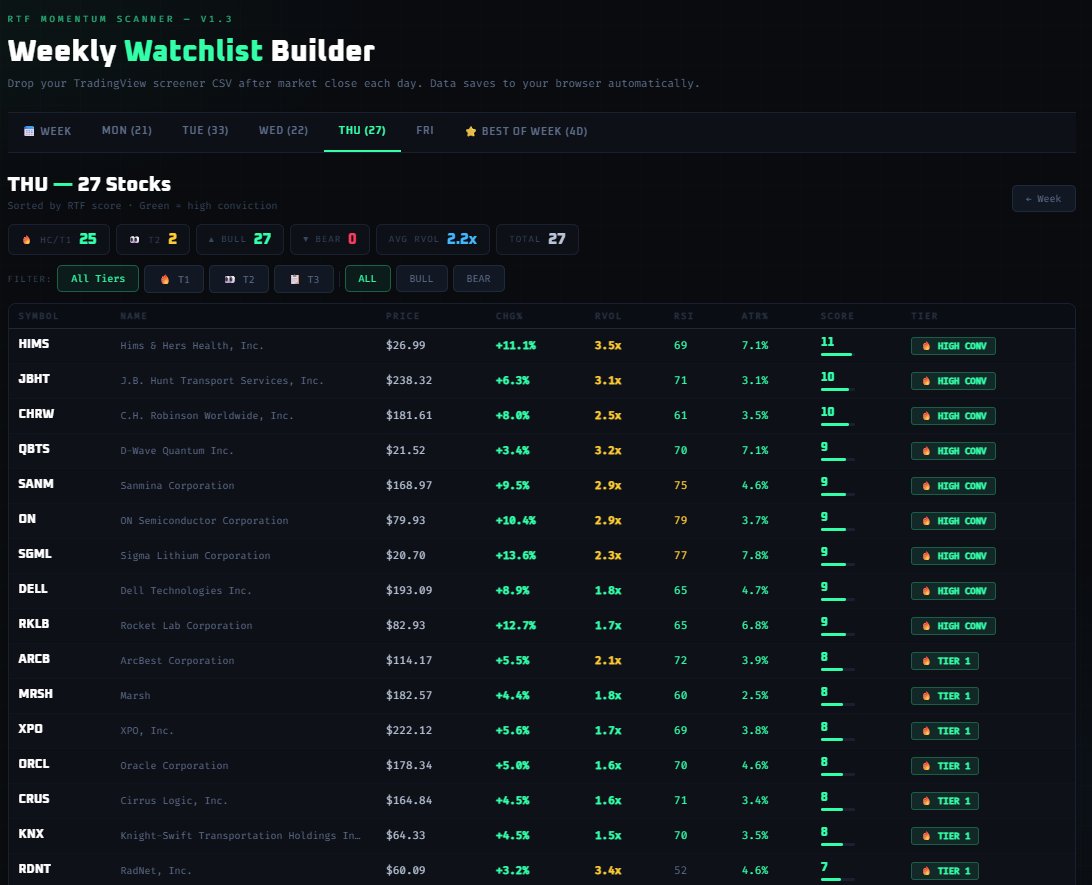1092x885 pixels.
Task: Click the TOTAL 27 stat card
Action: (x=537, y=240)
